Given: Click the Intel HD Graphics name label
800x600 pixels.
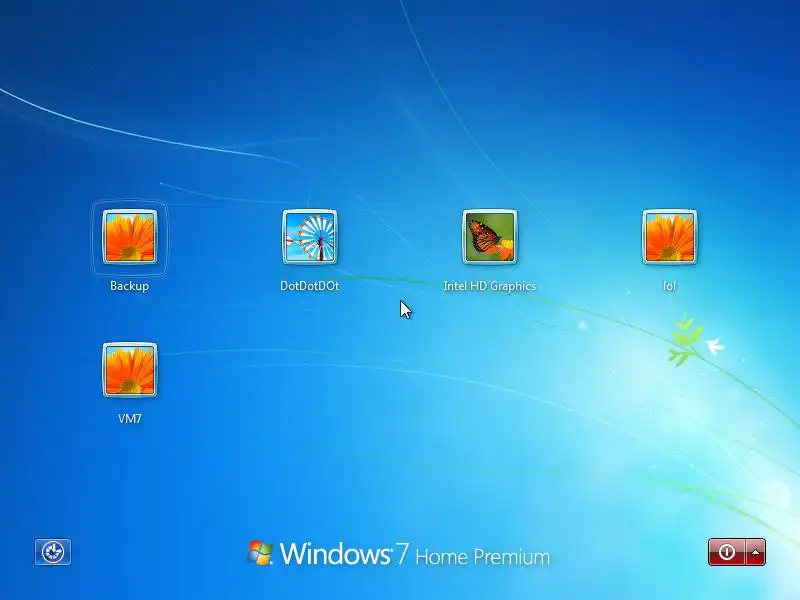Looking at the screenshot, I should tap(490, 286).
